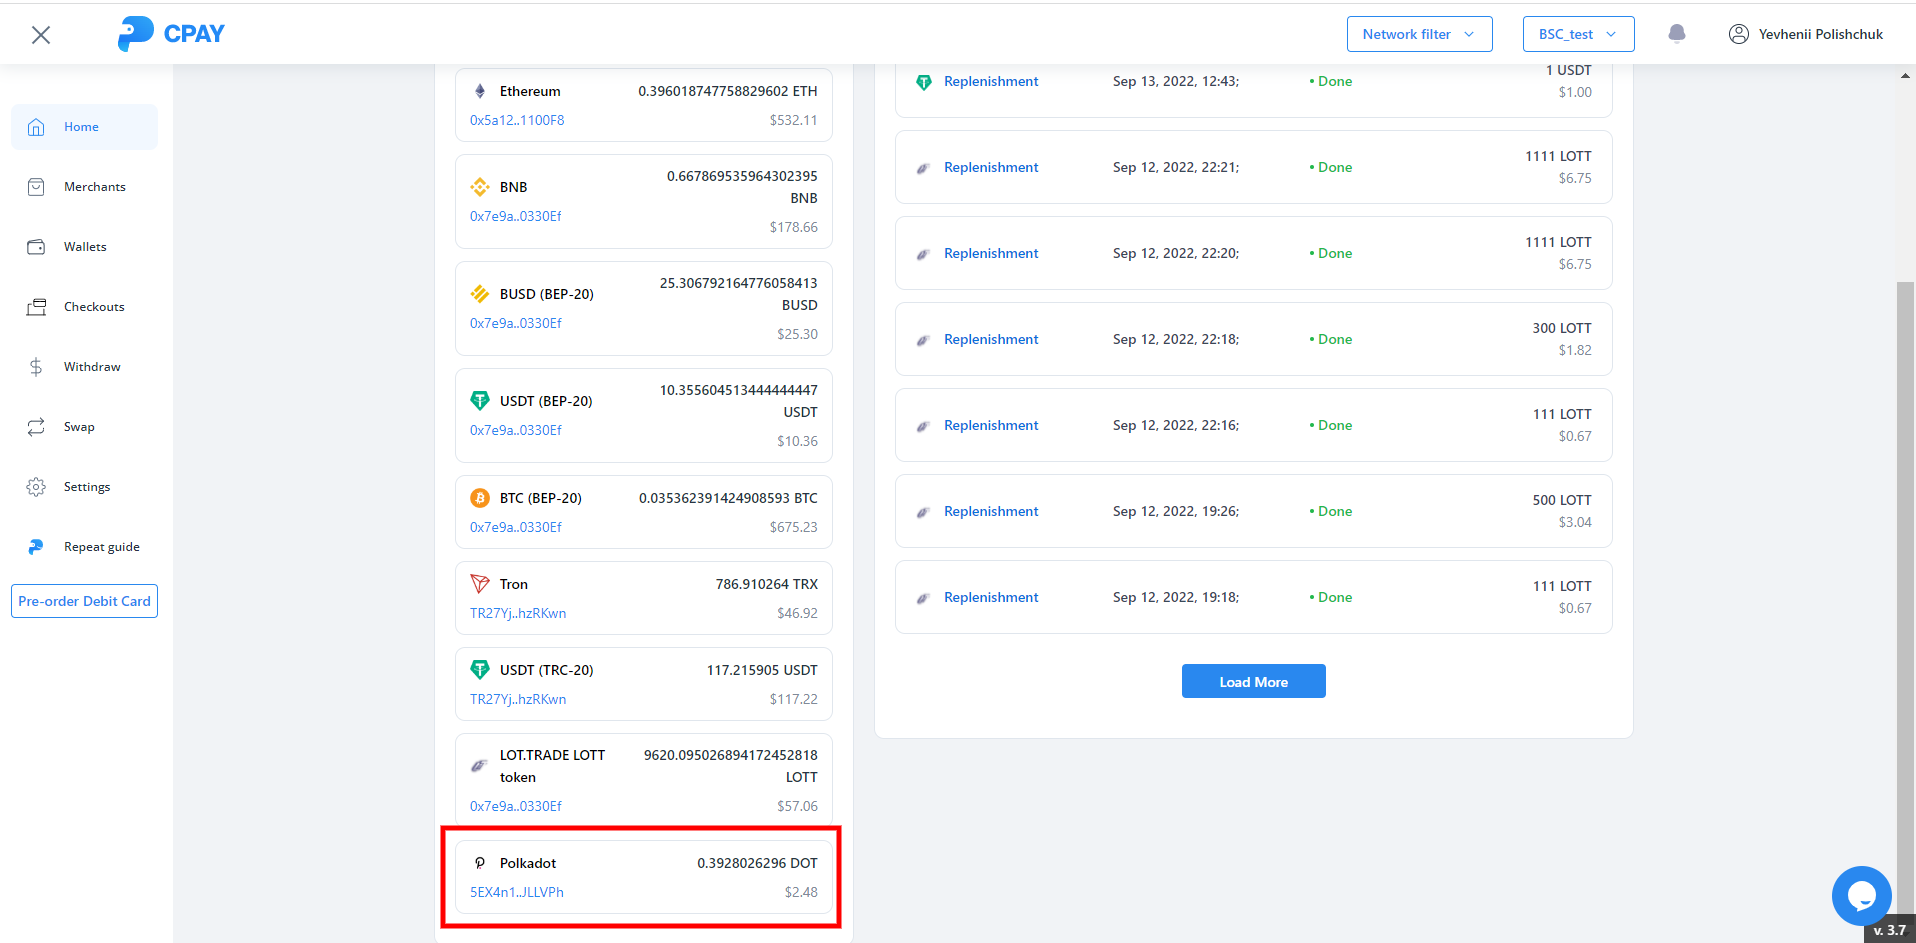Image resolution: width=1916 pixels, height=943 pixels.
Task: Click Pre-order Debit Card button
Action: click(x=84, y=601)
